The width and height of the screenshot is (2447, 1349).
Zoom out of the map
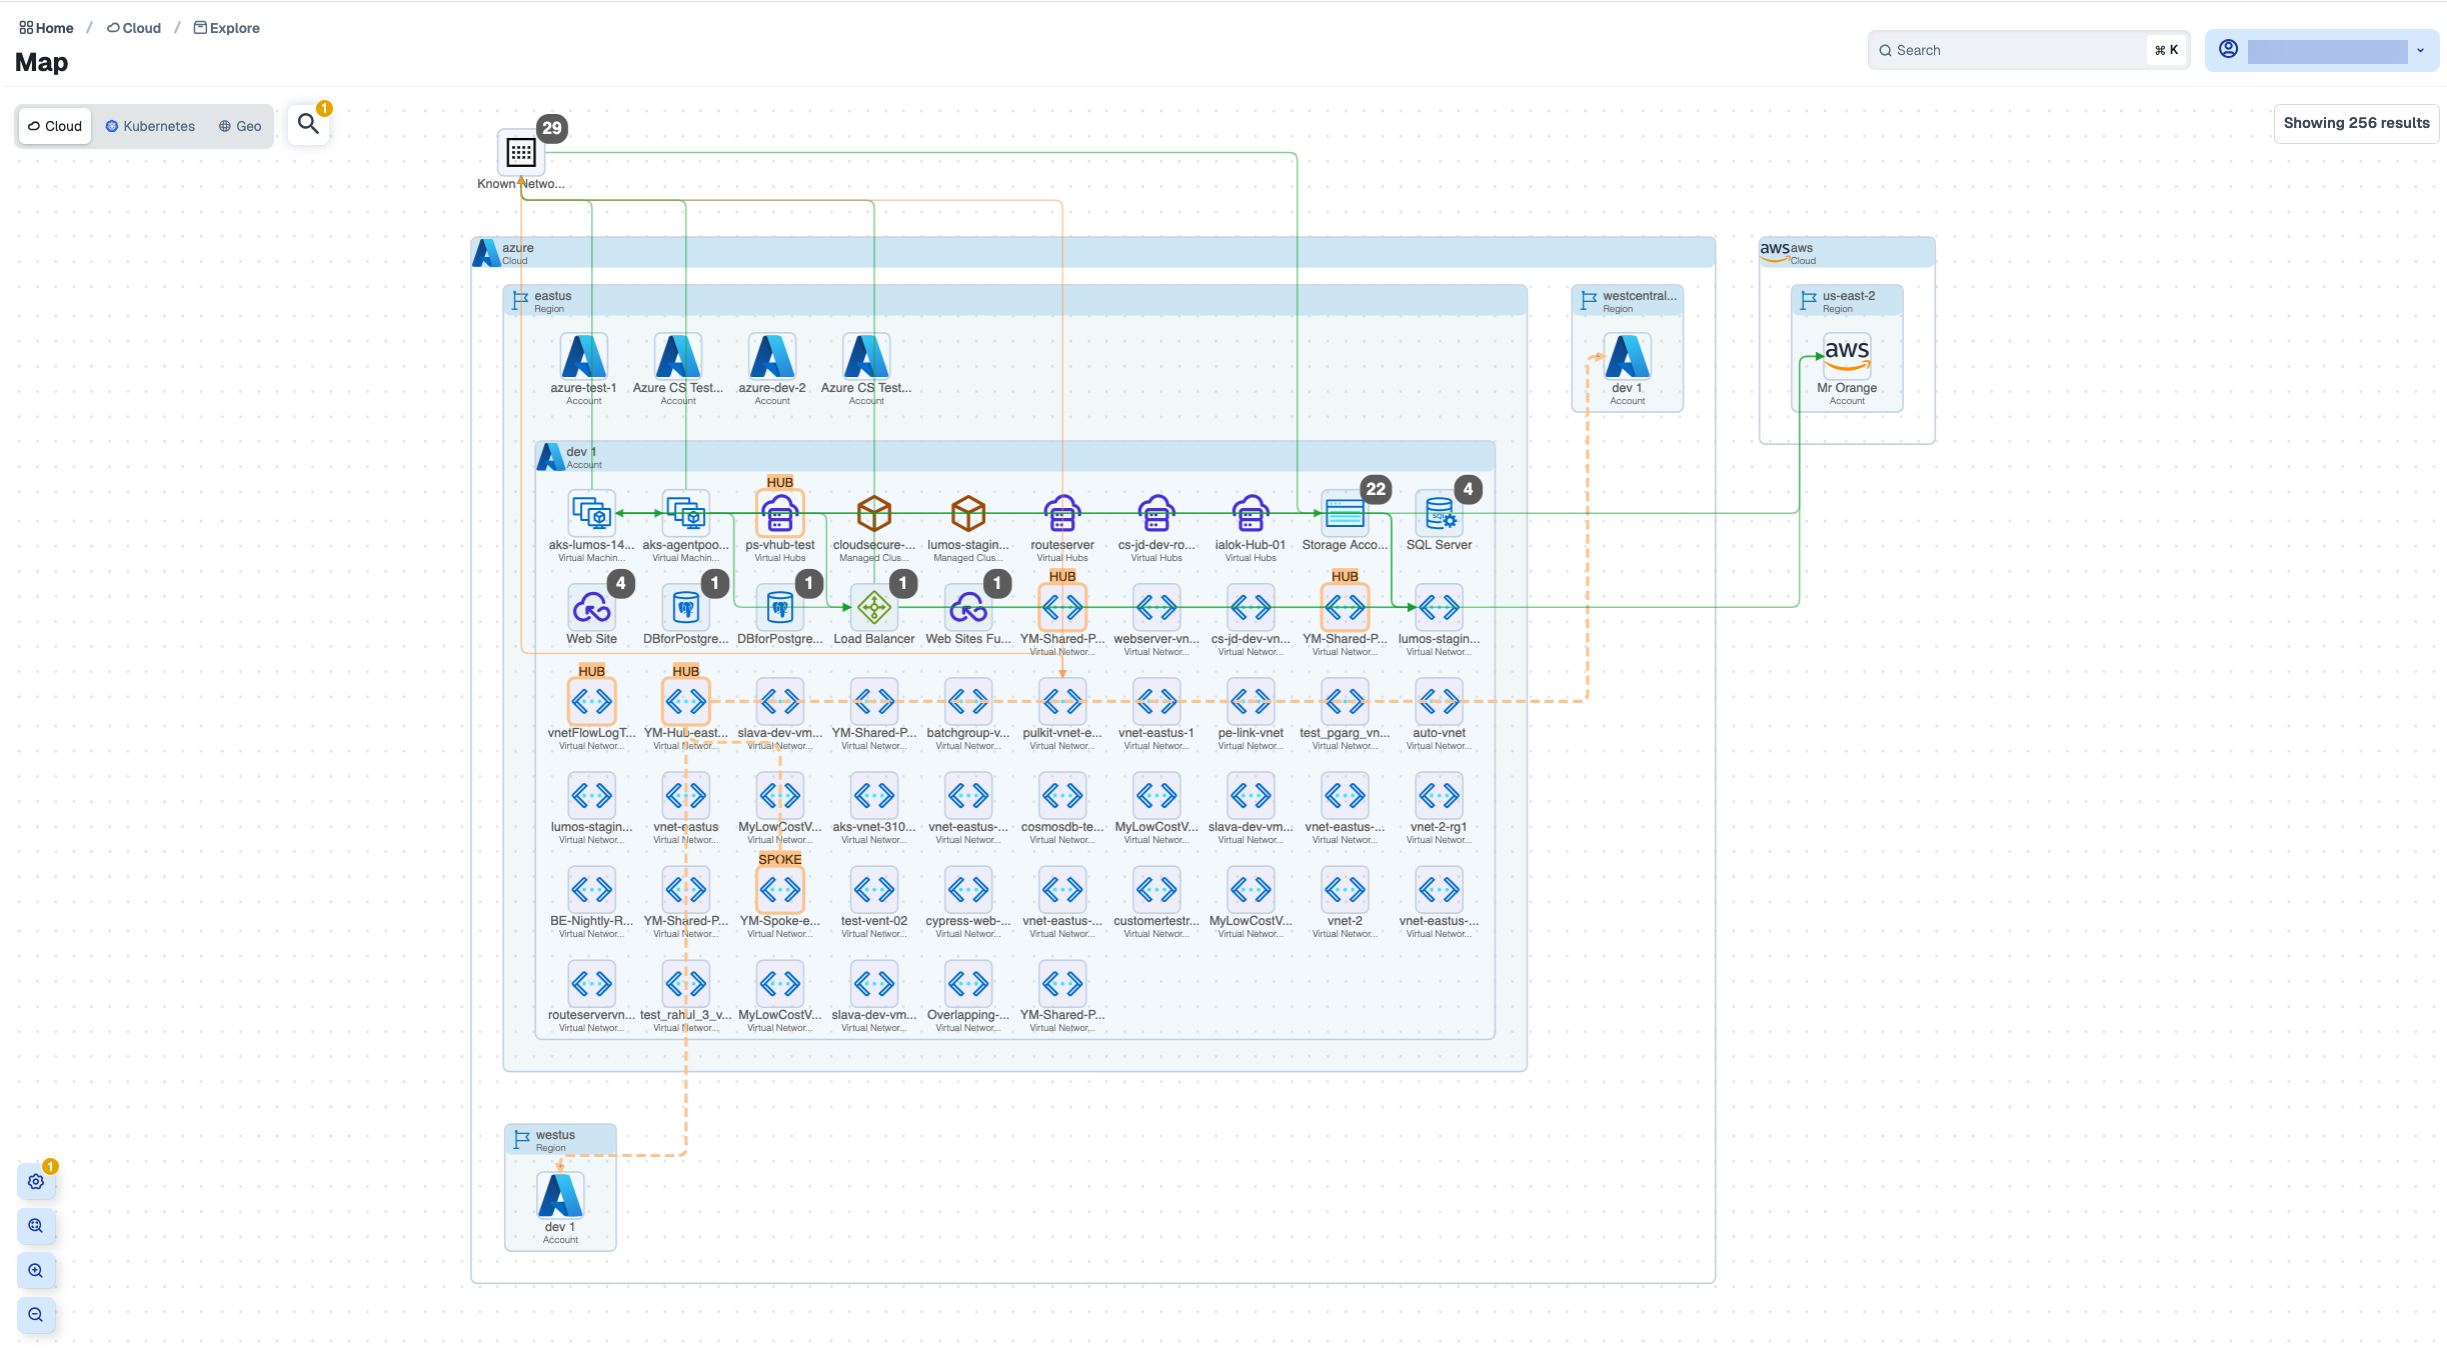click(x=36, y=1314)
